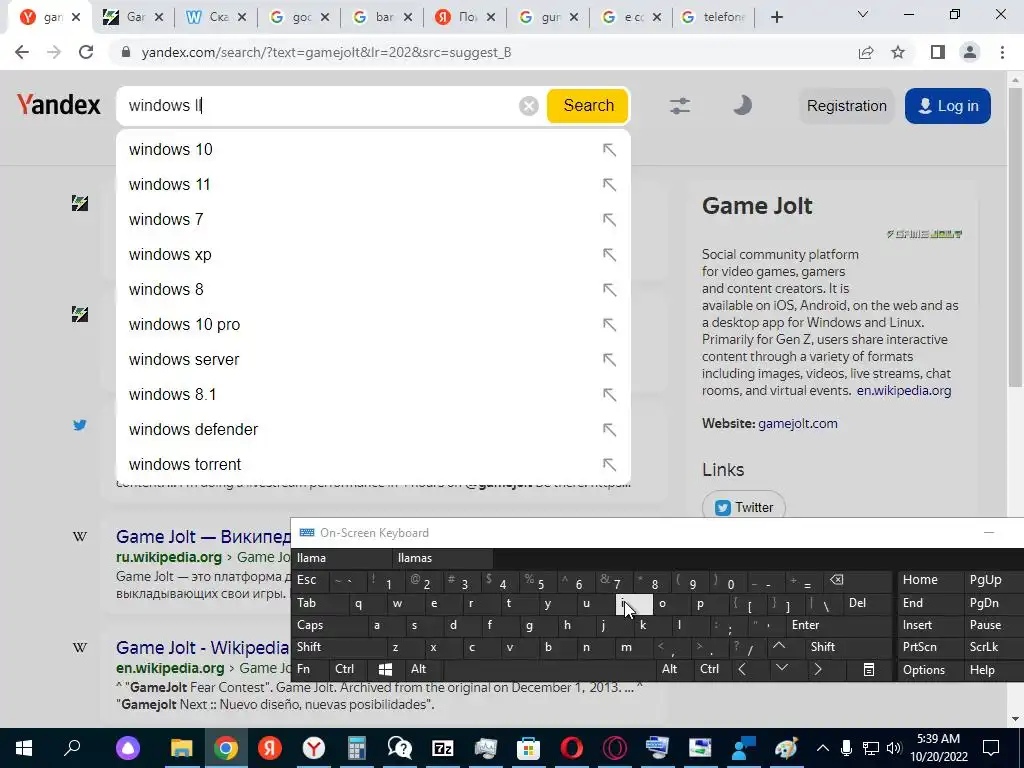The image size is (1024, 768).
Task: Open Chrome profile avatar
Action: pyautogui.click(x=970, y=52)
